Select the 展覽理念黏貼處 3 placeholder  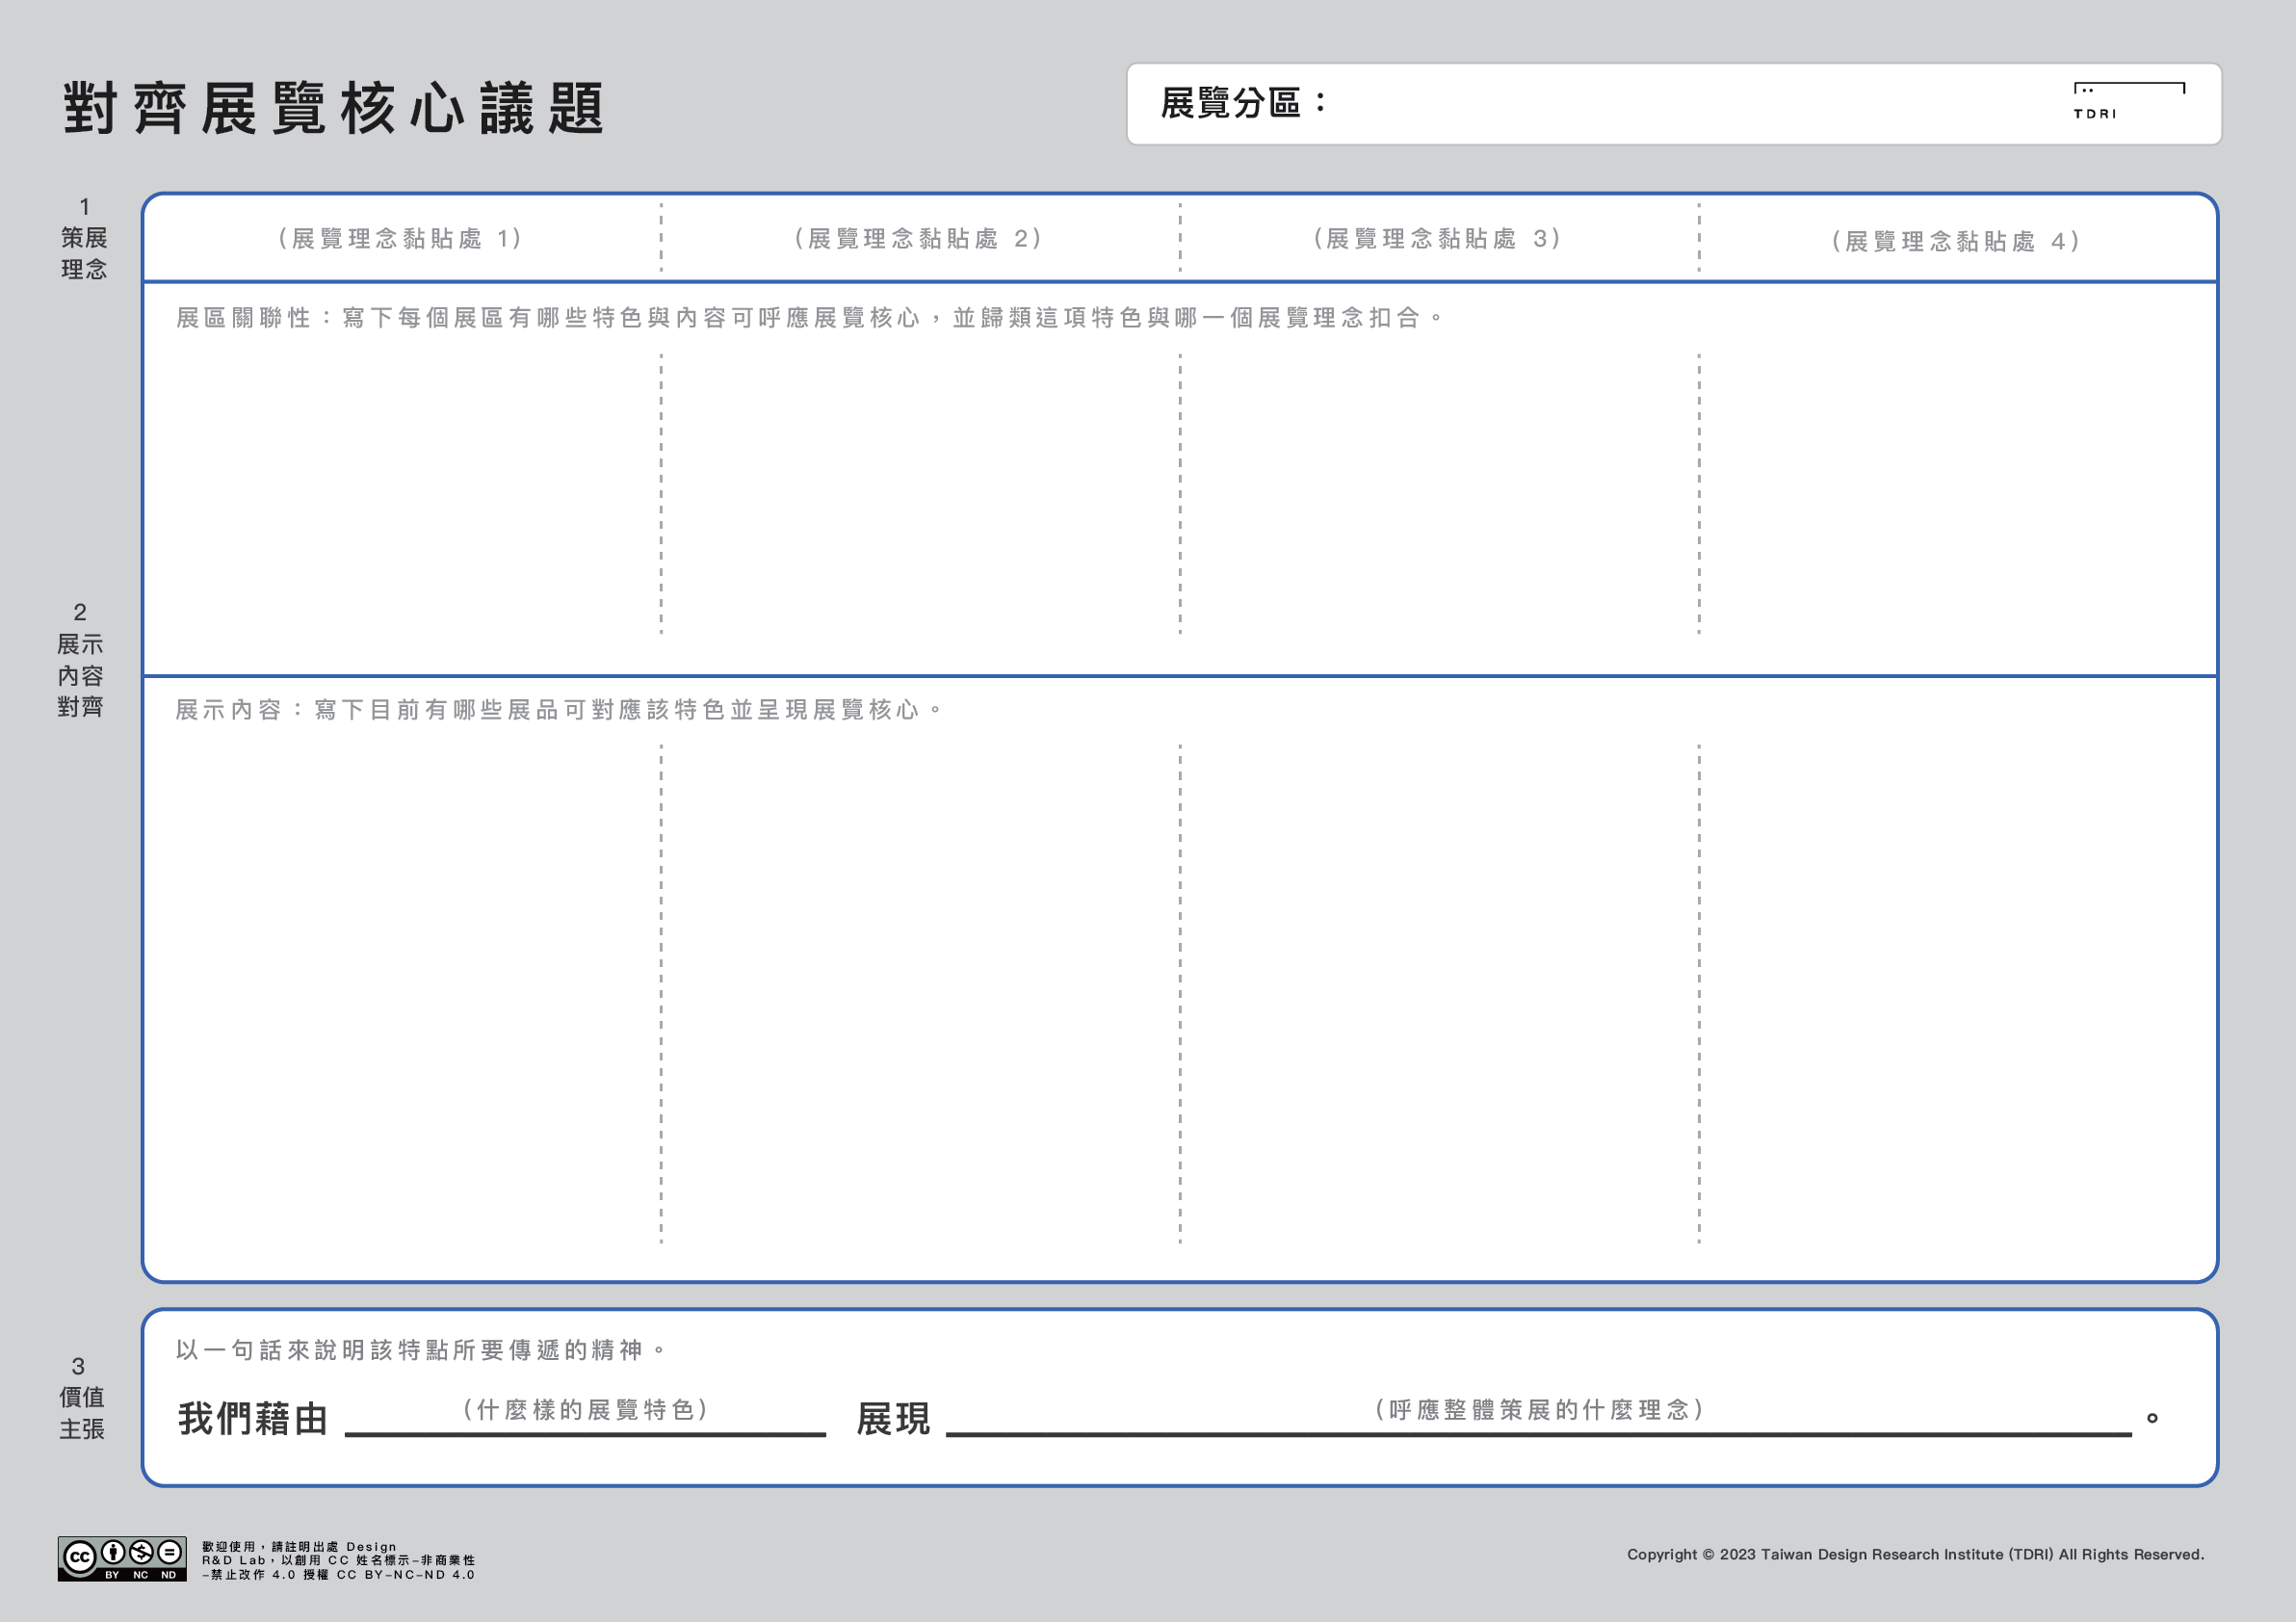pyautogui.click(x=1436, y=239)
